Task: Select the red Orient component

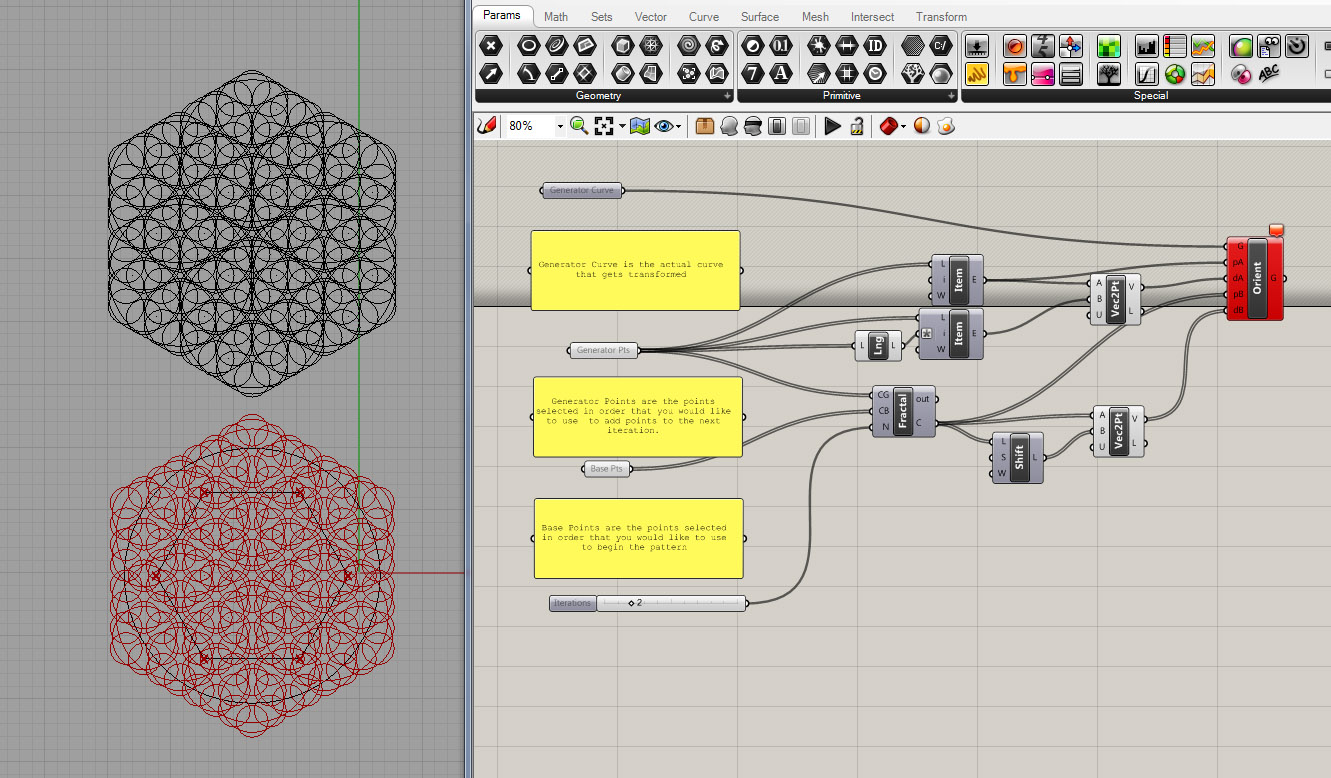Action: 1255,278
